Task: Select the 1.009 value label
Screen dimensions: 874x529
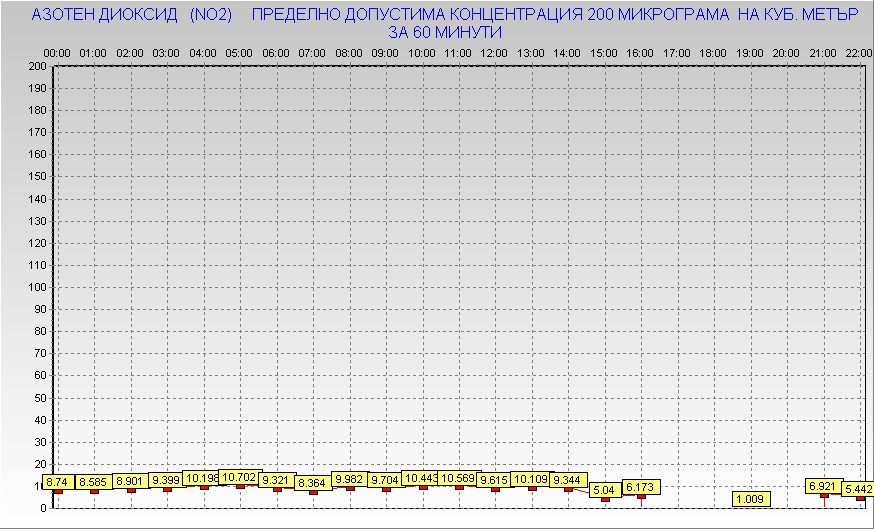Action: pyautogui.click(x=750, y=498)
